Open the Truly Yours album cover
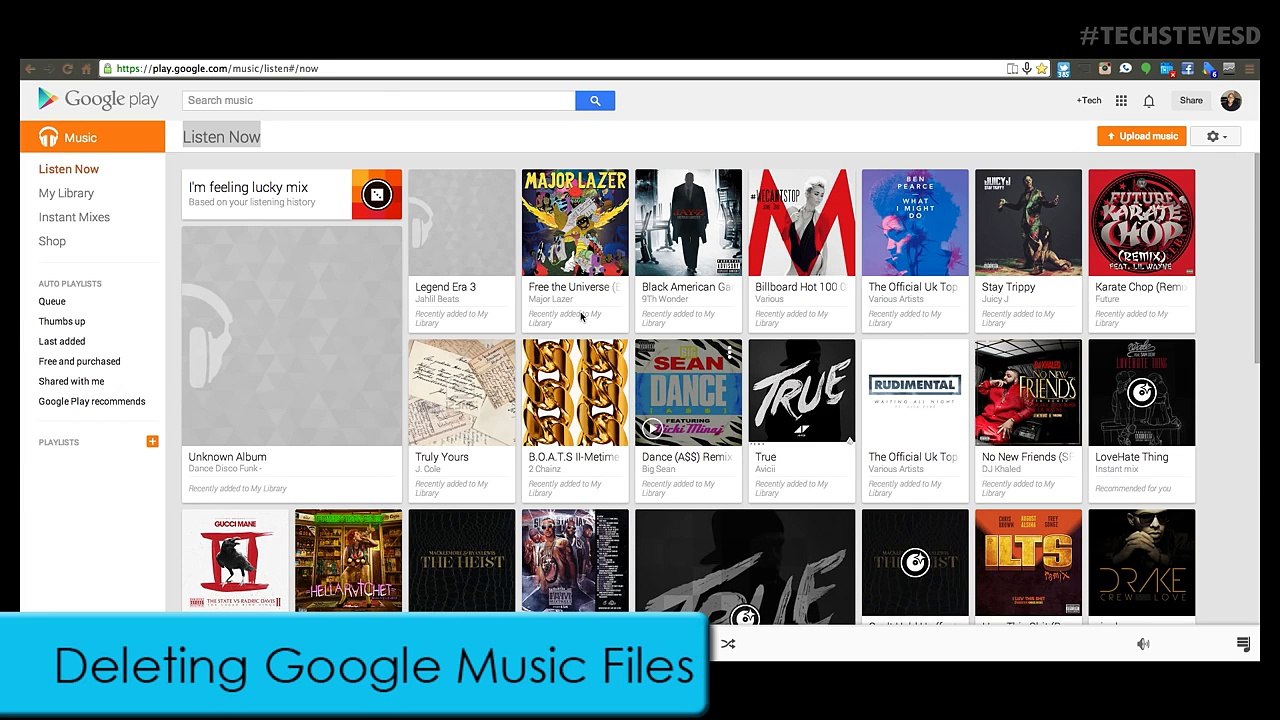The width and height of the screenshot is (1280, 720). tap(462, 392)
